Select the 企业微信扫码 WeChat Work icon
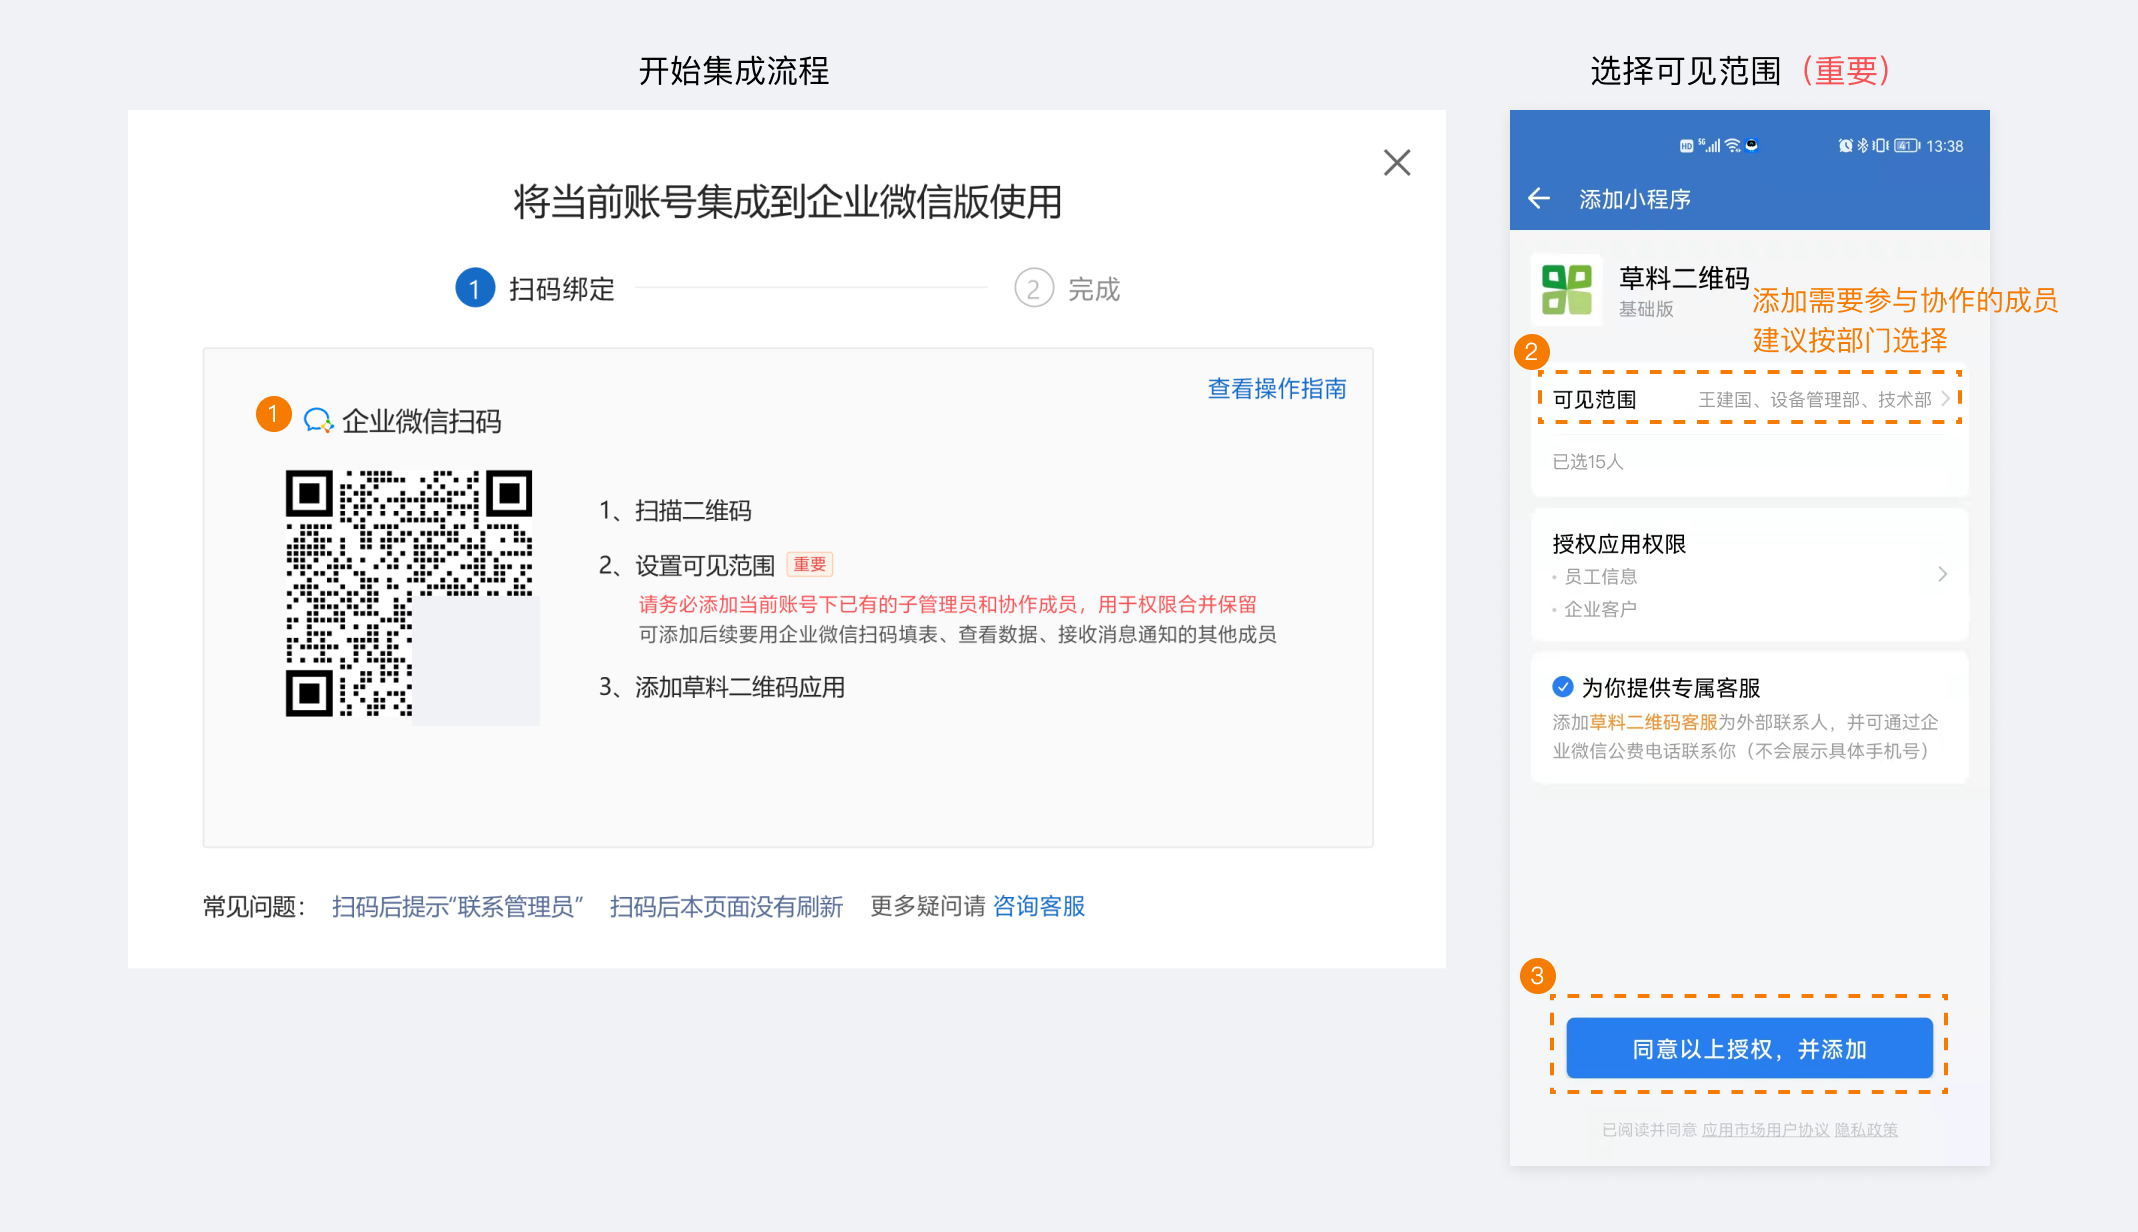The width and height of the screenshot is (2138, 1232). [x=320, y=421]
